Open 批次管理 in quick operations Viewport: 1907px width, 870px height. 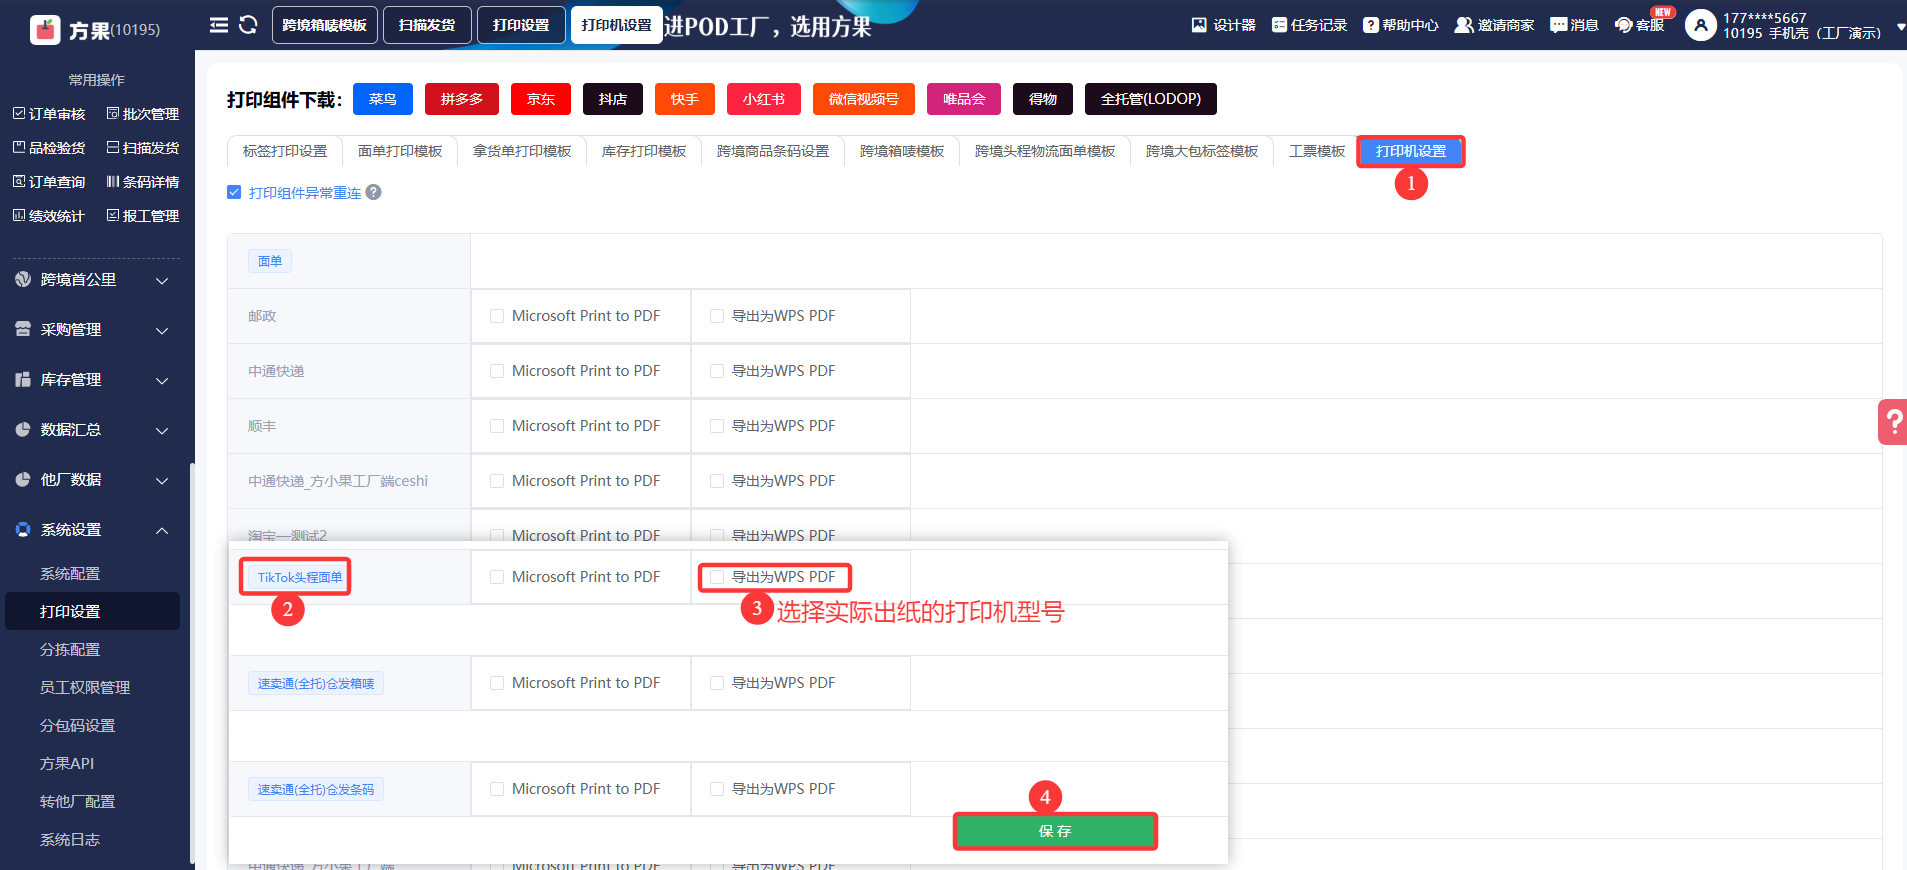[143, 114]
